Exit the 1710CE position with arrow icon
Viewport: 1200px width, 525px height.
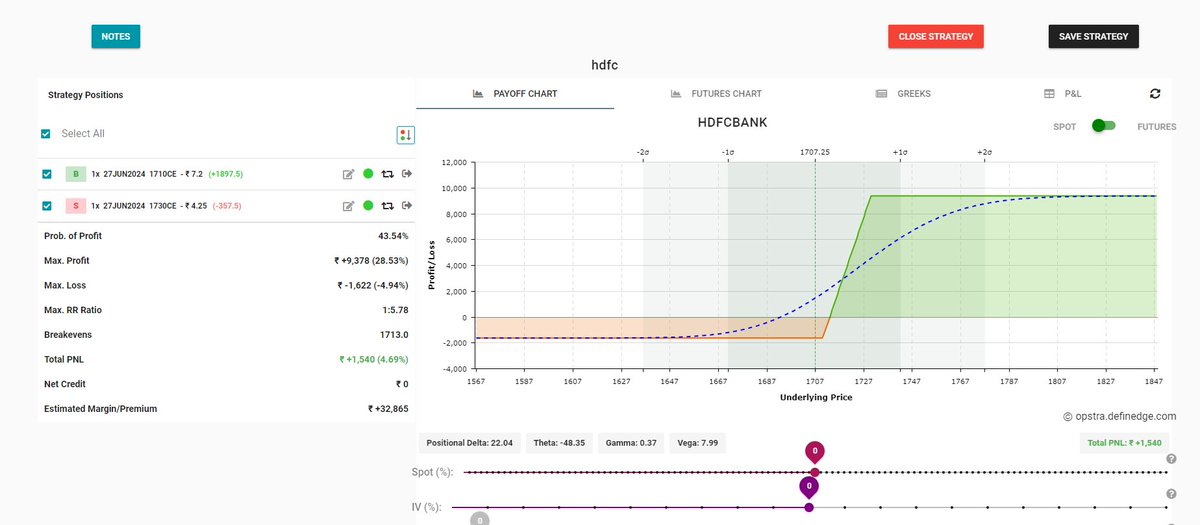407,174
